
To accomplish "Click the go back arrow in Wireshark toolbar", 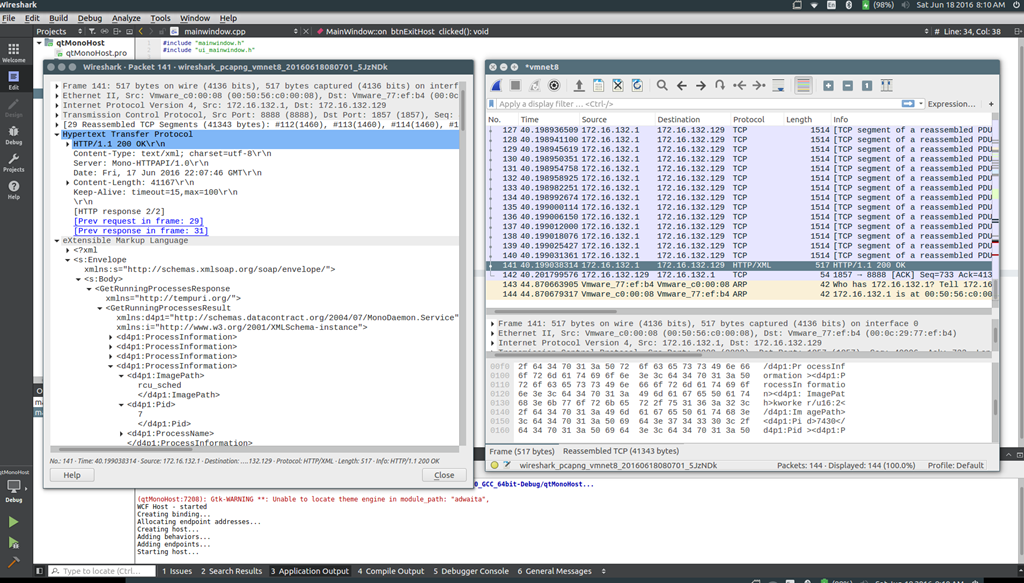I will (x=682, y=86).
